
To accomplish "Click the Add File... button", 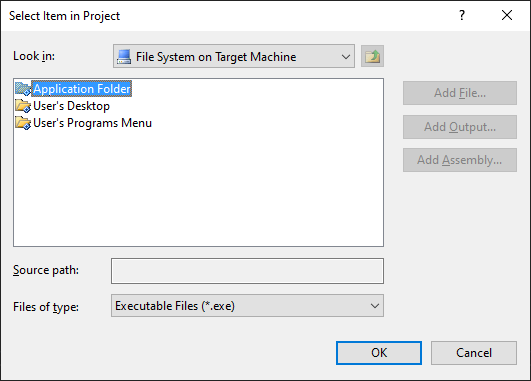I will click(460, 93).
